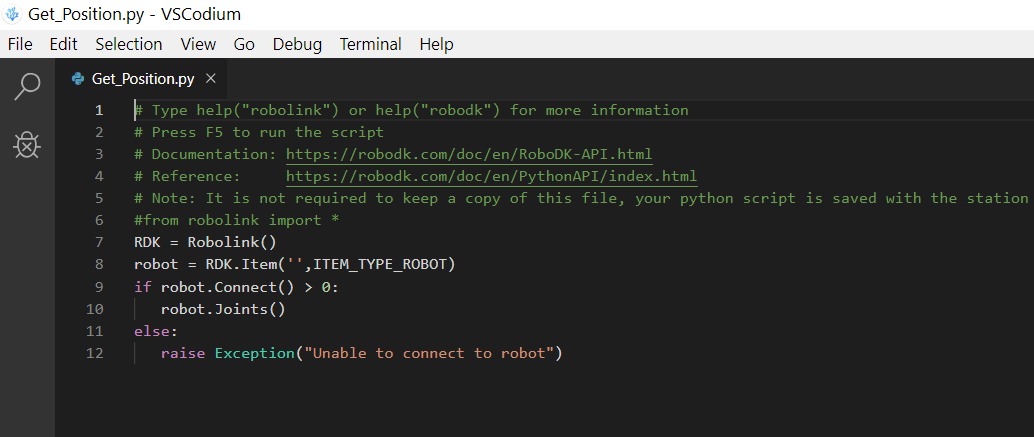Click the Python file icon on tab
Screen dimensions: 1034x437
point(78,79)
